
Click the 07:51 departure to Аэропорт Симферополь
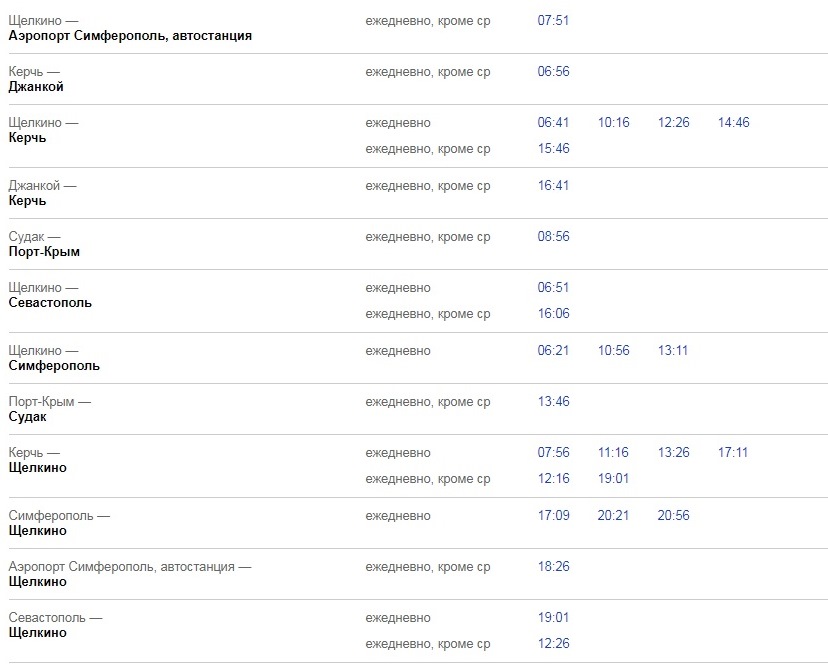pyautogui.click(x=553, y=20)
